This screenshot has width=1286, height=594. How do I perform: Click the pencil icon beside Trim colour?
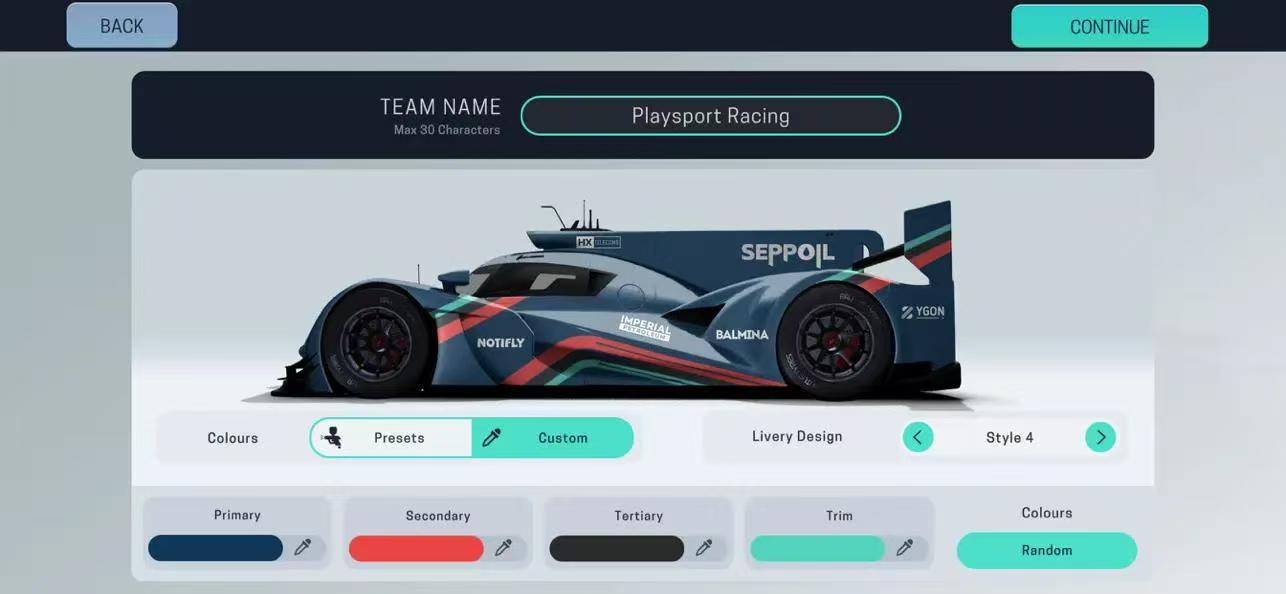tap(905, 548)
